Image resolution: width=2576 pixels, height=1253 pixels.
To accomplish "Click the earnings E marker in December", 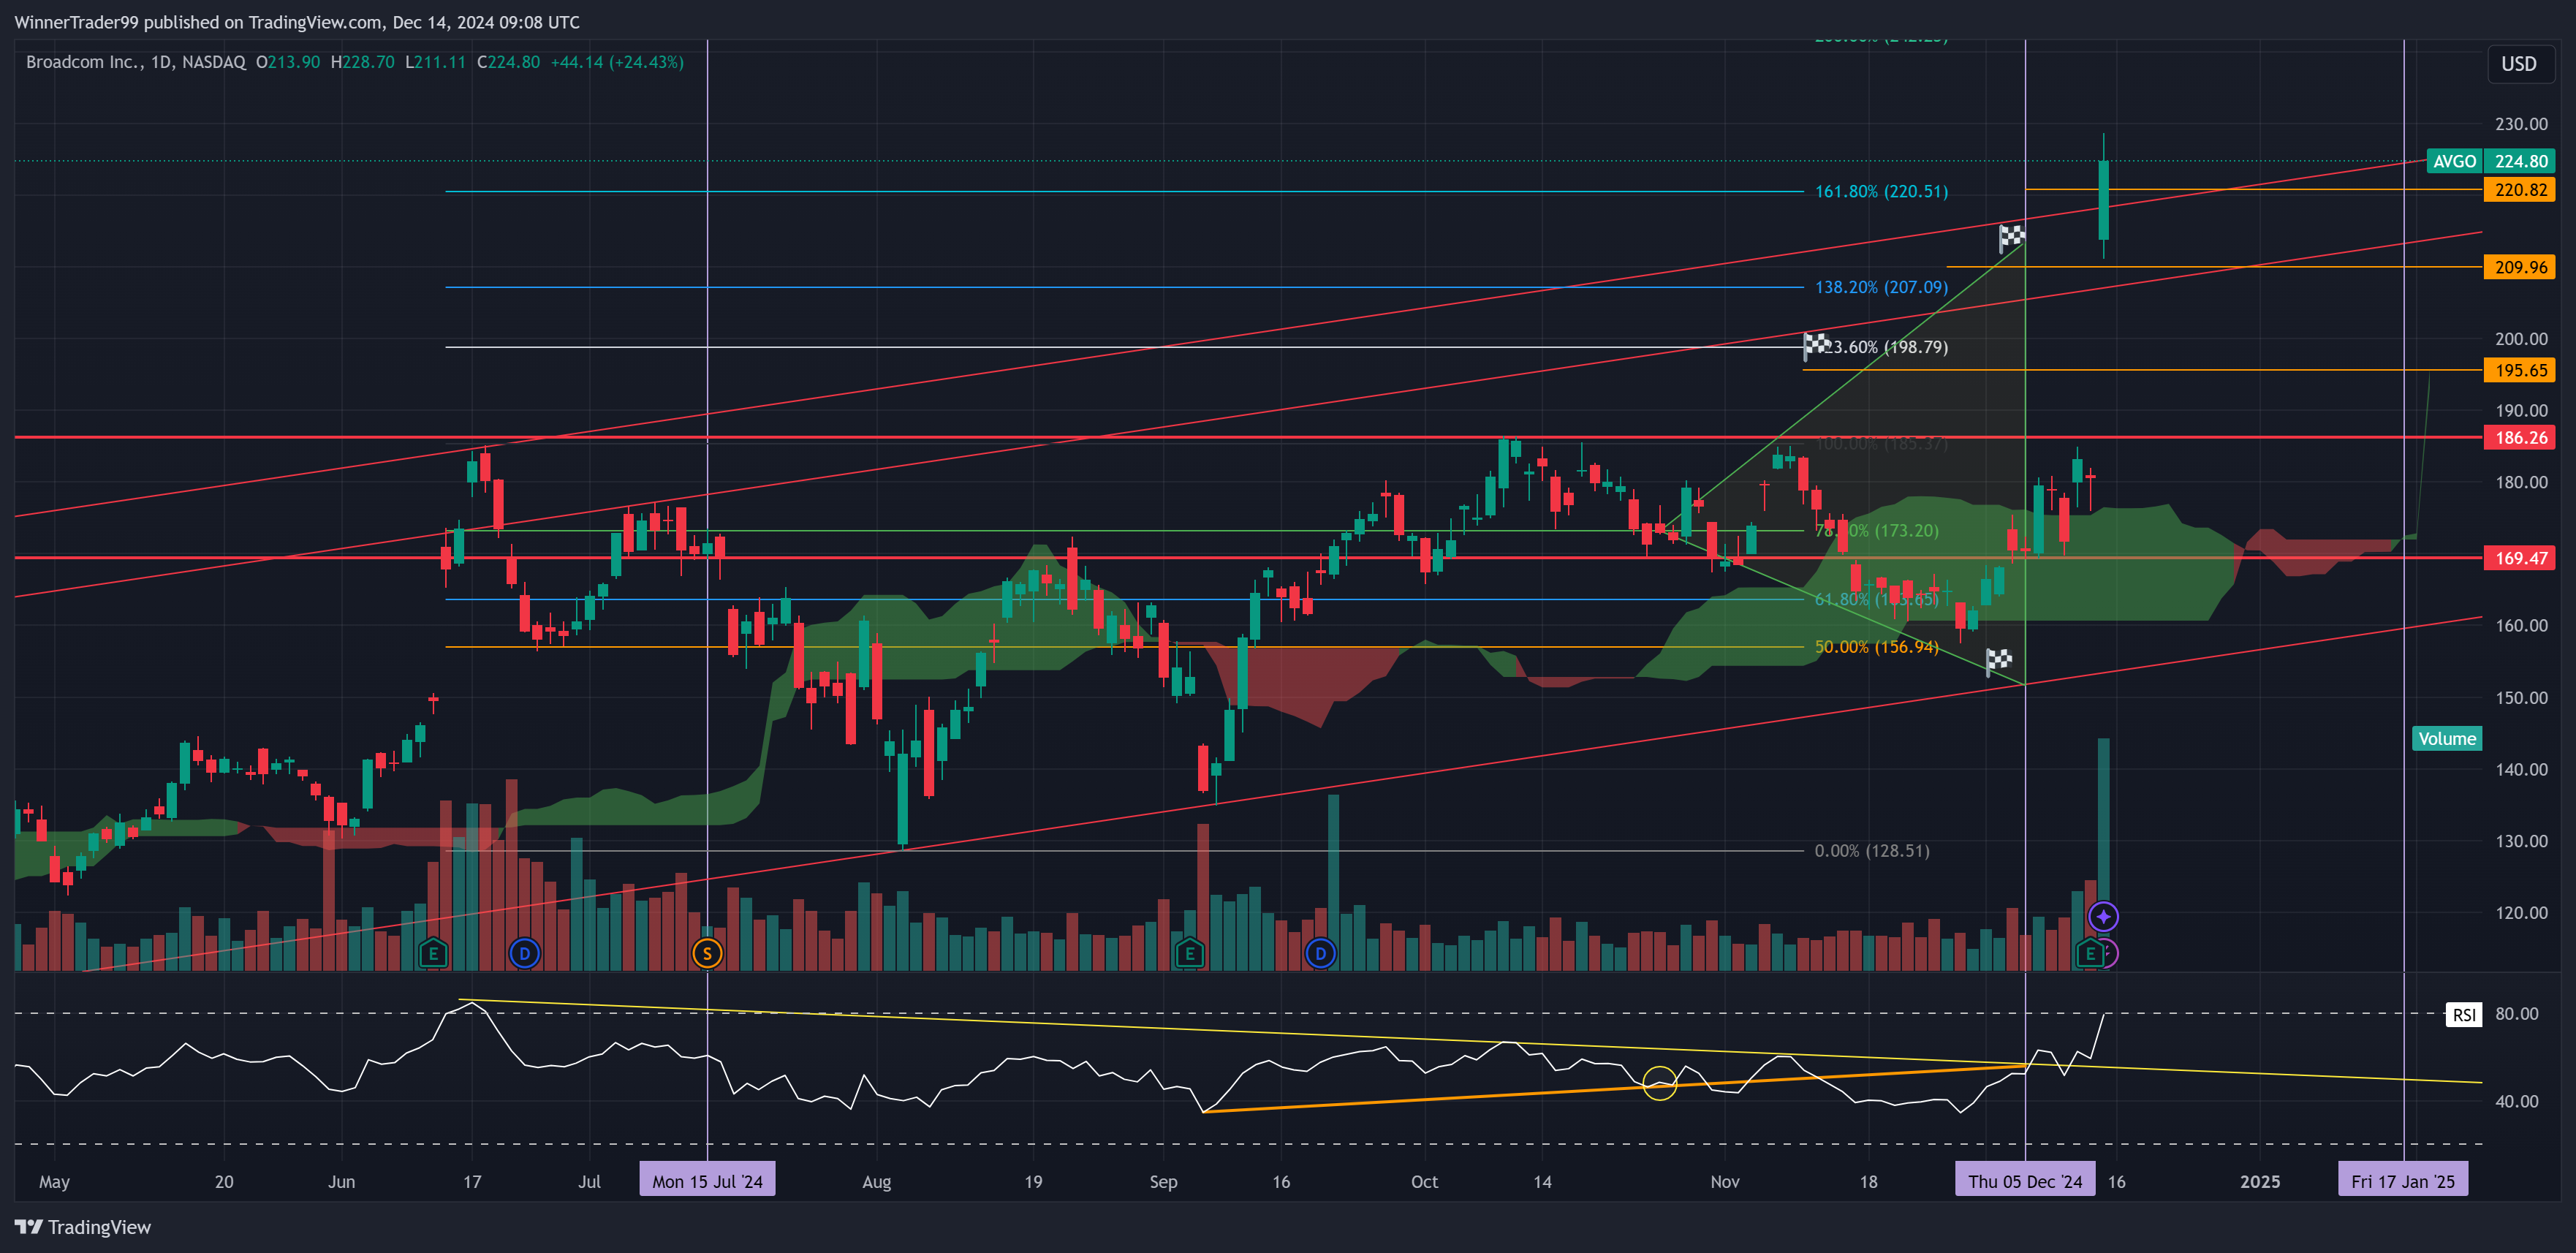I will point(2090,954).
